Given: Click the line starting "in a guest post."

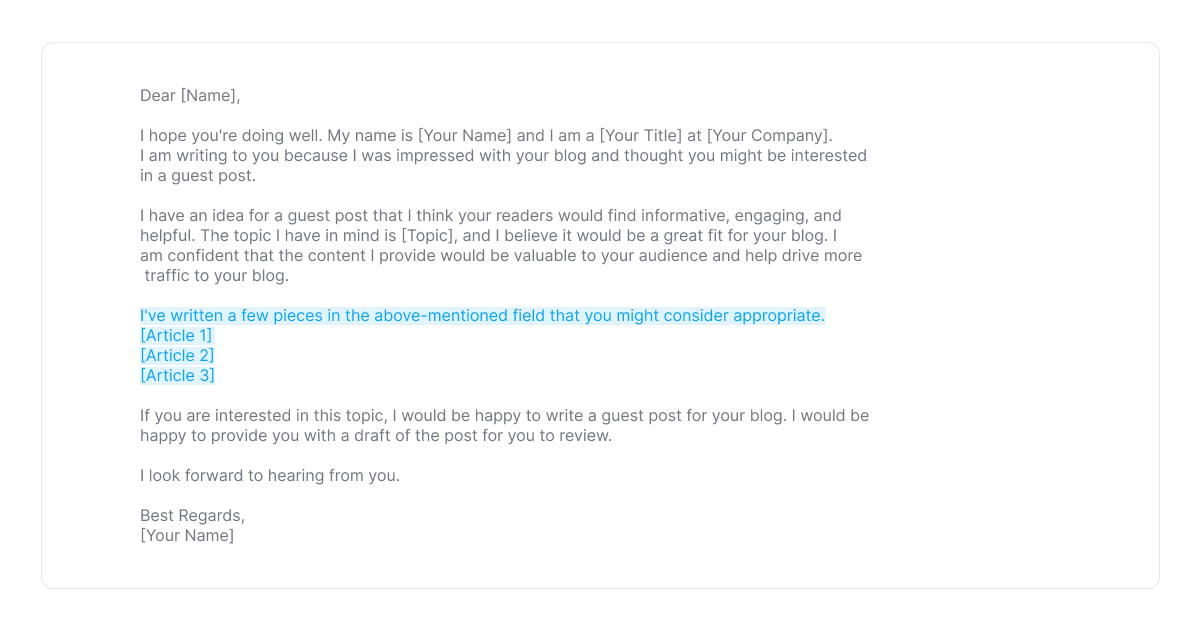Looking at the screenshot, I should [198, 176].
